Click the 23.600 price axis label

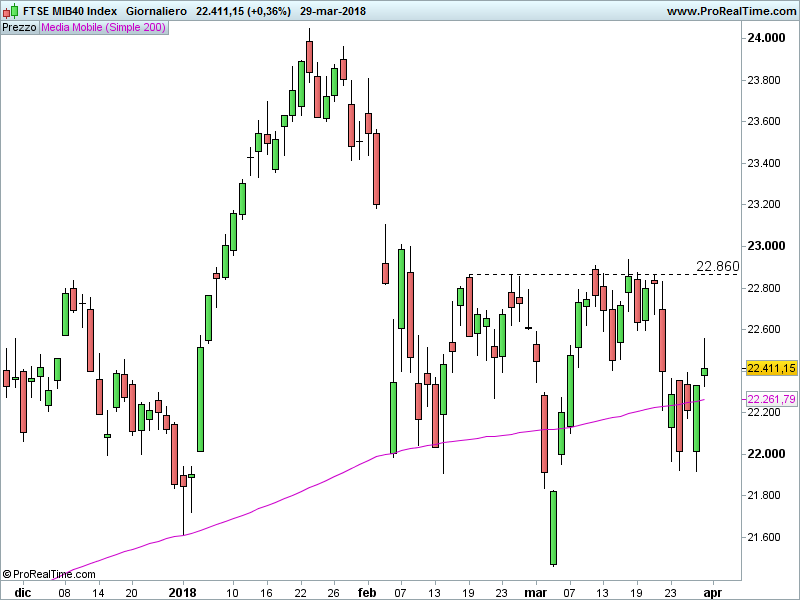click(x=764, y=121)
